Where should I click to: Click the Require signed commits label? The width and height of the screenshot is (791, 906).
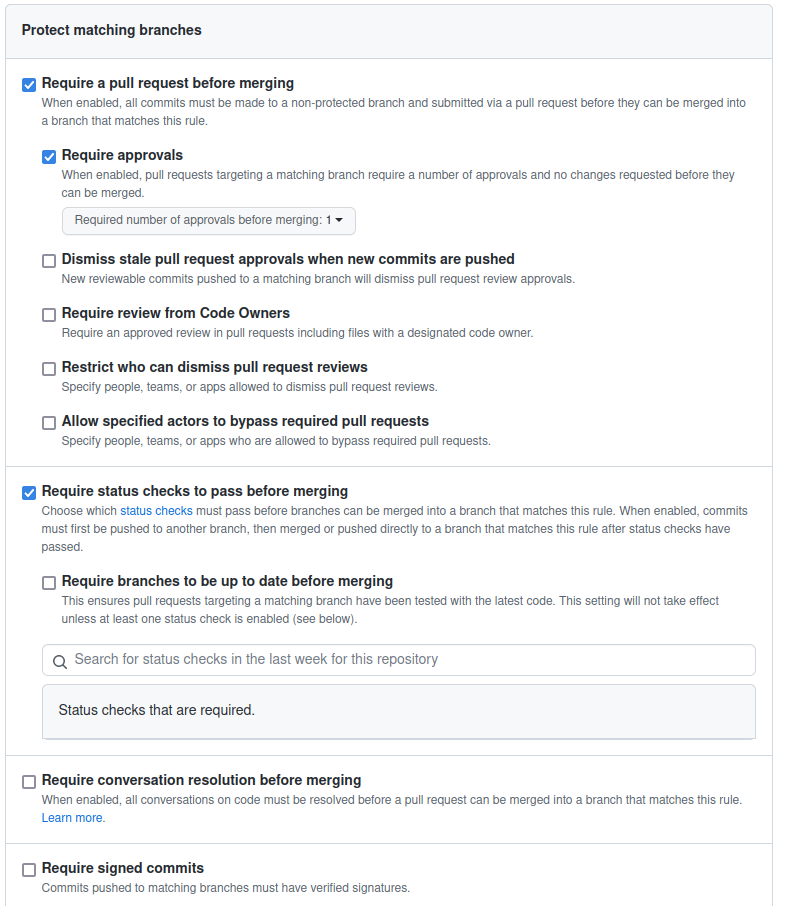click(x=122, y=868)
